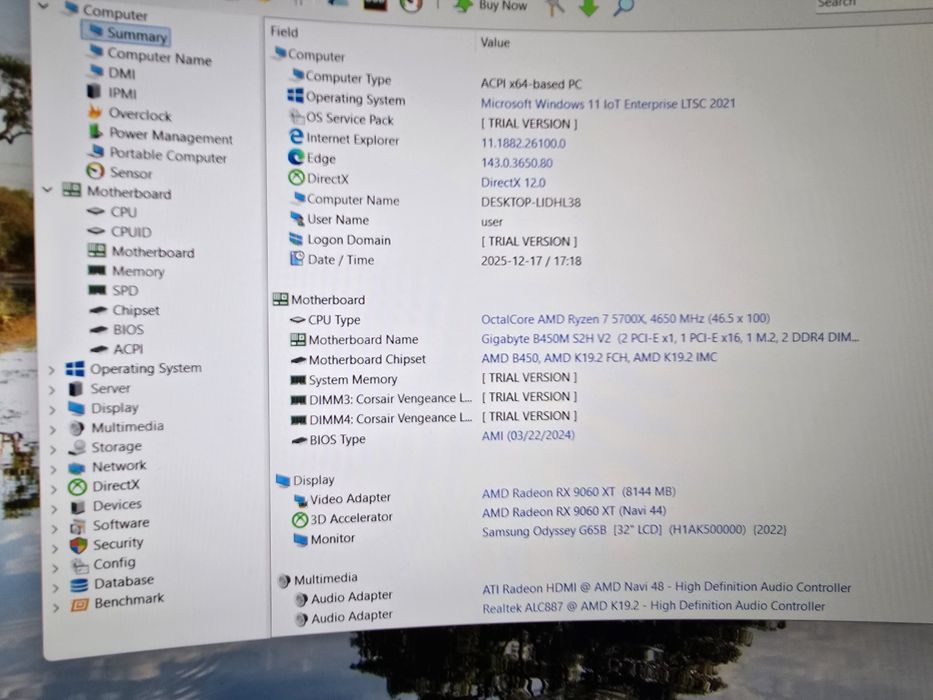Click the Multimedia speaker tree icon
933x700 pixels.
(x=76, y=428)
